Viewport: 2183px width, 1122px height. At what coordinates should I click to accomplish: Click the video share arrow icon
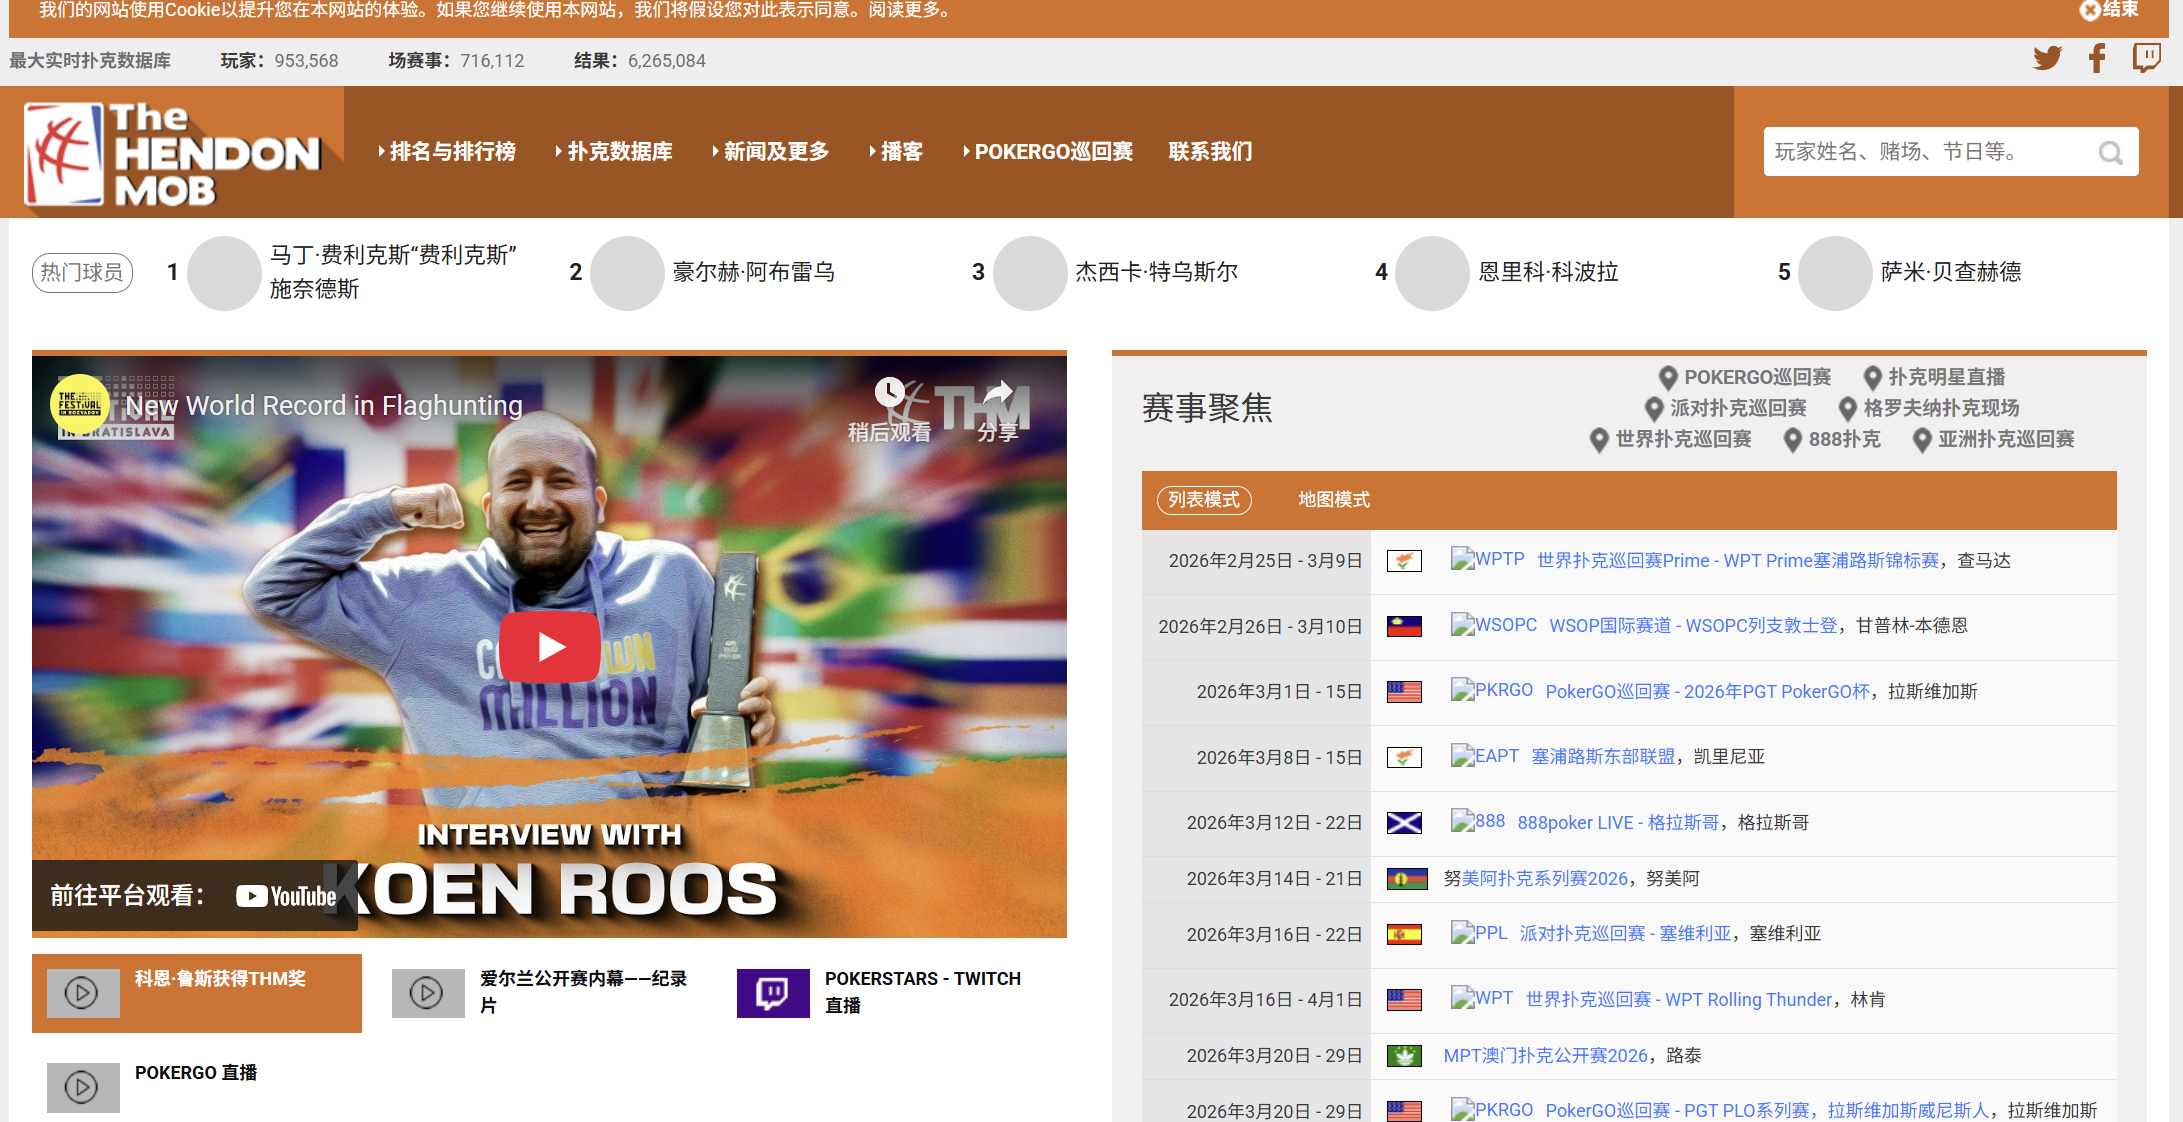coord(998,393)
